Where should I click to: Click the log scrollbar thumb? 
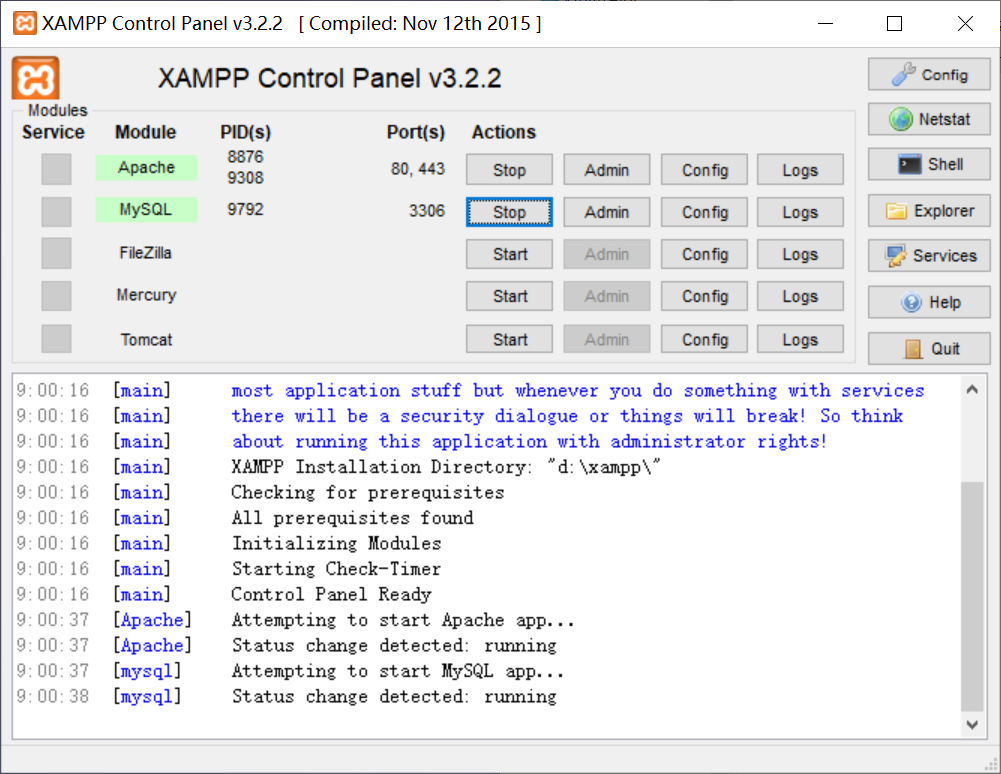[x=972, y=596]
